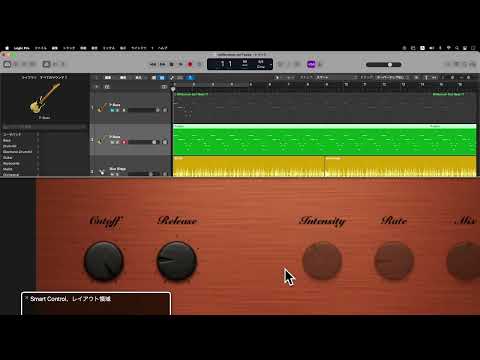
Task: Click the Play transport button
Action: 181,64
